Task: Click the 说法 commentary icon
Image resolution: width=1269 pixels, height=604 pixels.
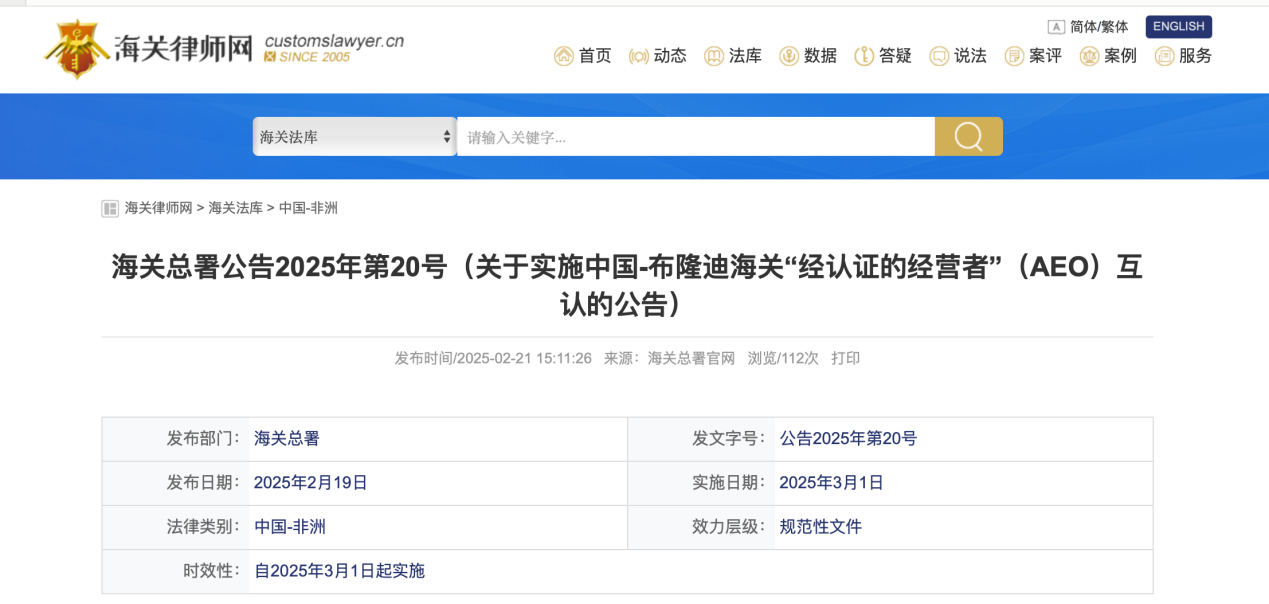Action: (939, 56)
